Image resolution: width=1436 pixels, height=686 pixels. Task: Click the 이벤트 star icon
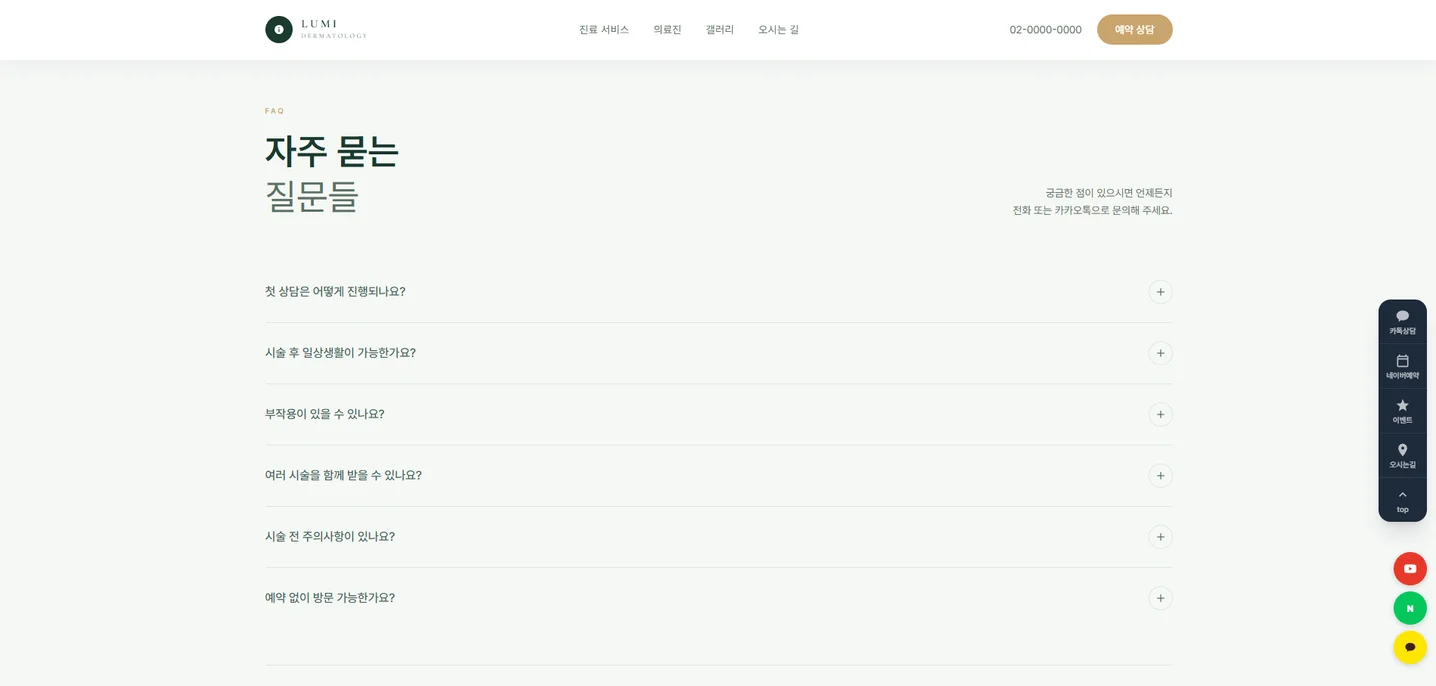(x=1402, y=405)
